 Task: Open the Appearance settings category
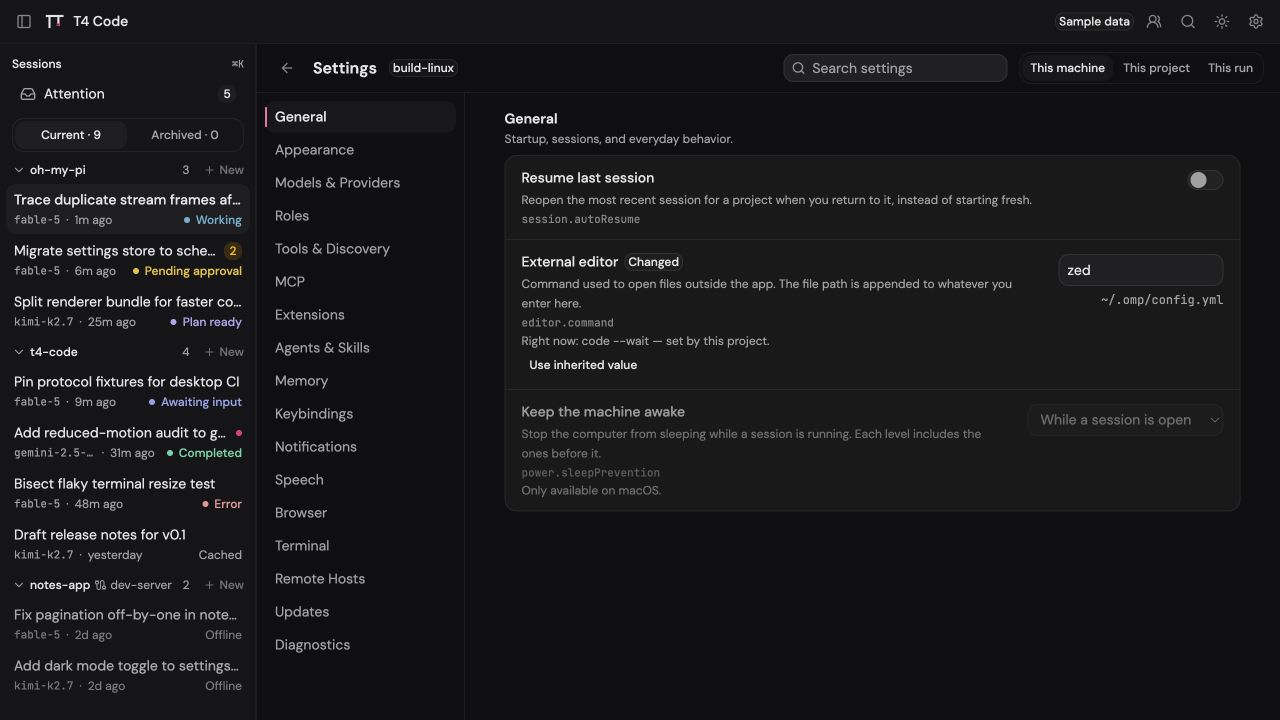pyautogui.click(x=360, y=150)
